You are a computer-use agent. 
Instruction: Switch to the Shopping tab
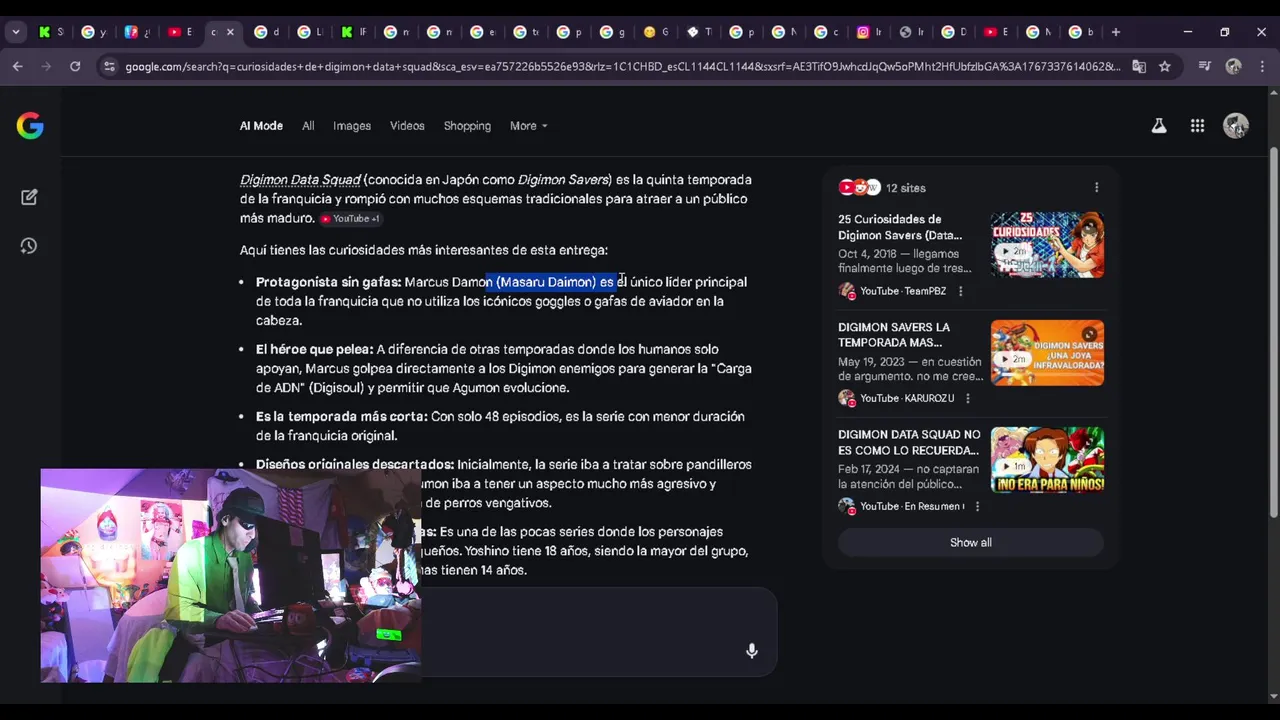(467, 126)
